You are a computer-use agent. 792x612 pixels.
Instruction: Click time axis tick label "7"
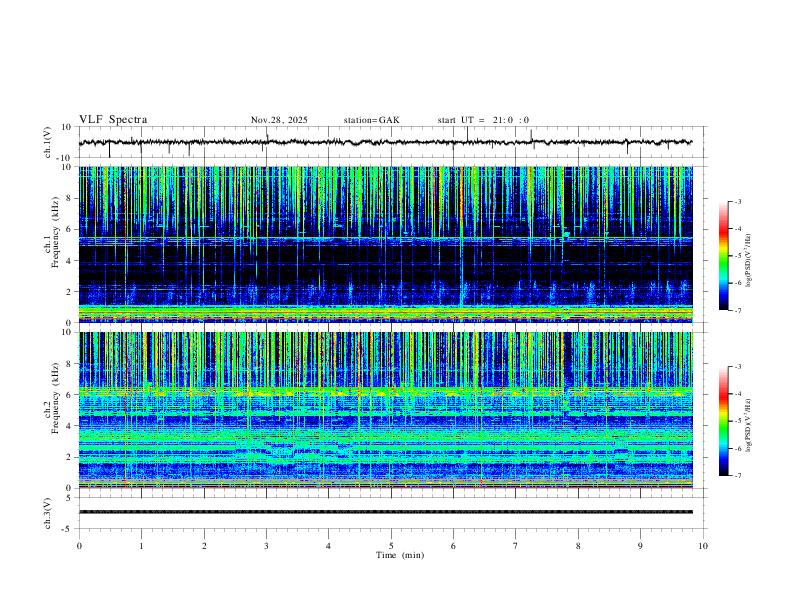click(516, 546)
